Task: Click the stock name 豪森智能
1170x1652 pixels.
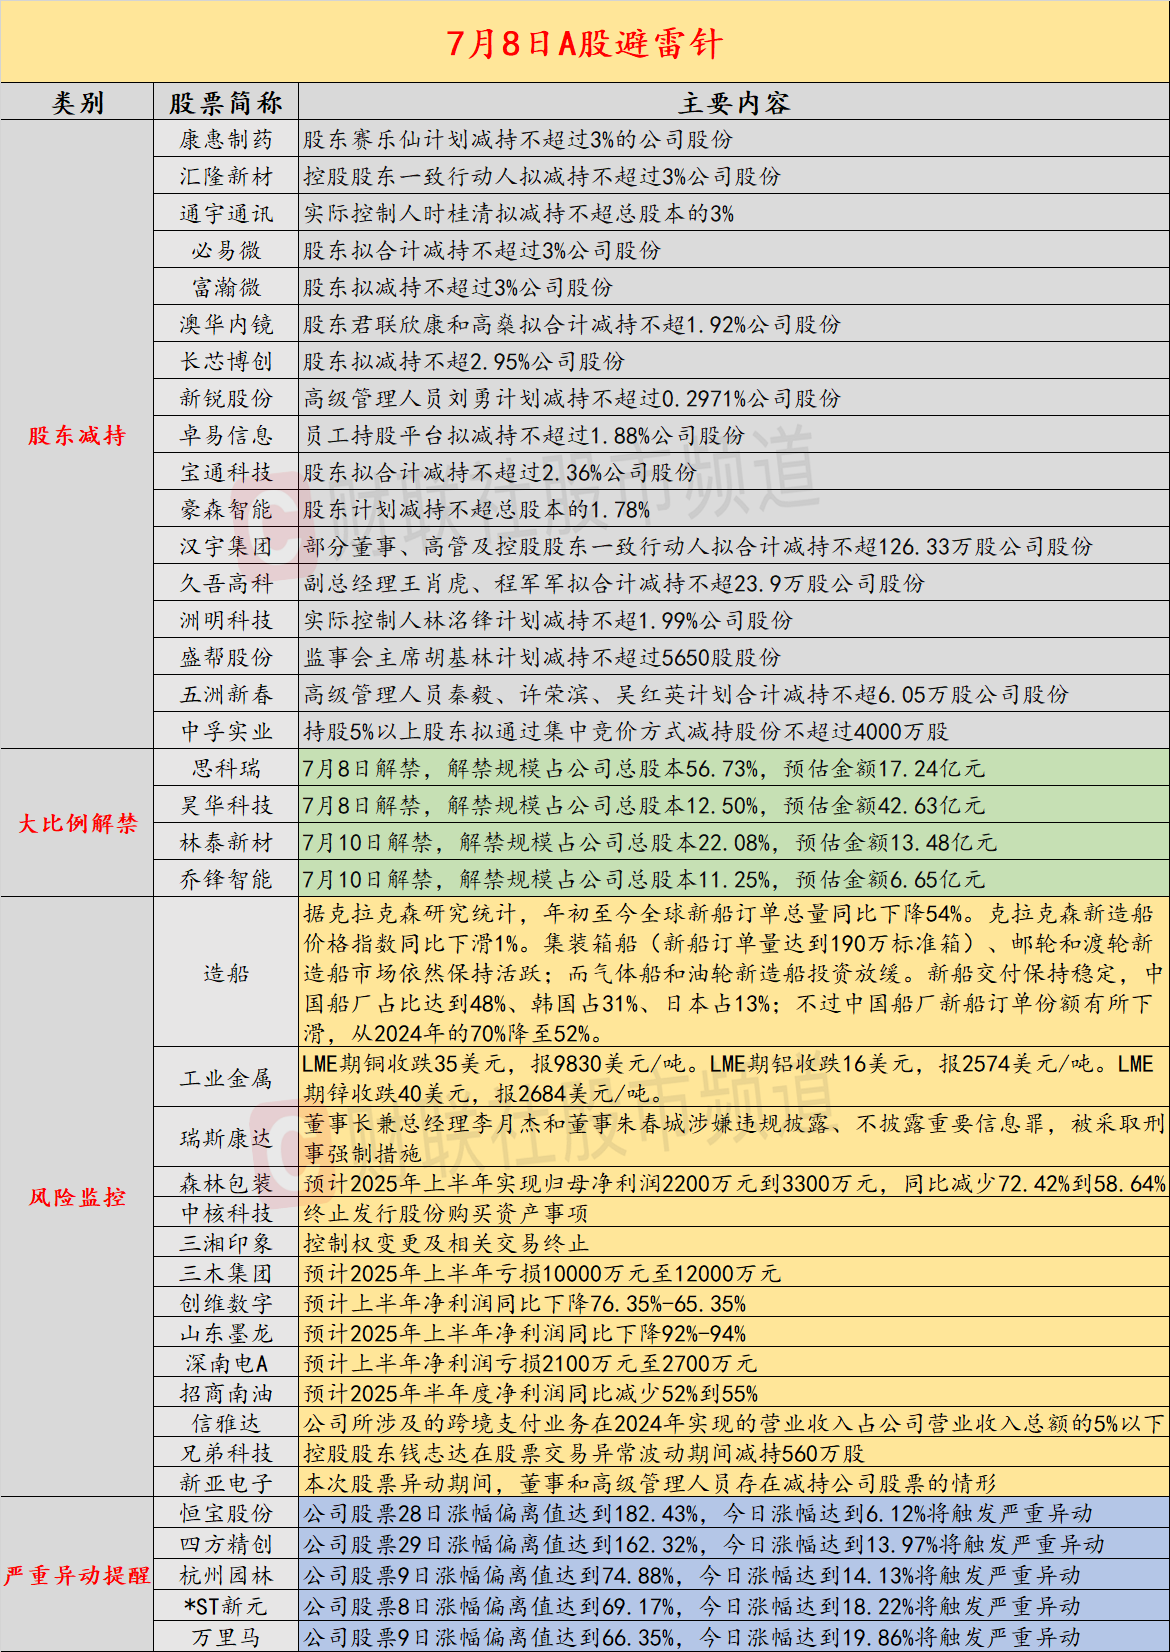Action: 226,510
